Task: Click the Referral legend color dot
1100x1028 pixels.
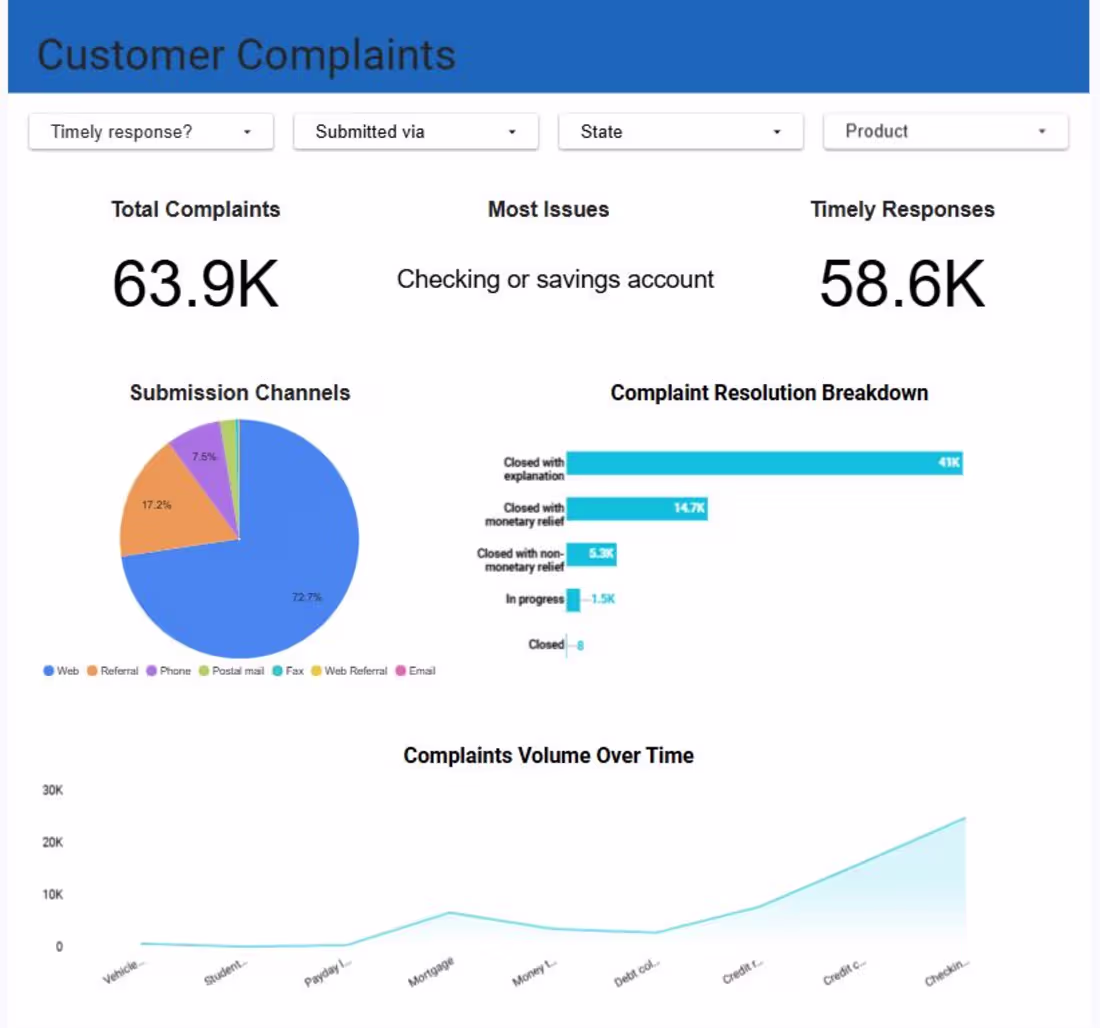Action: coord(91,670)
